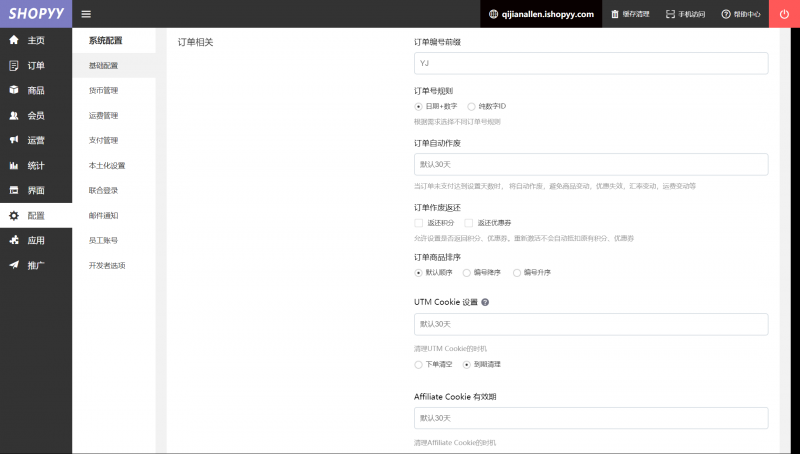This screenshot has height=454, width=800.
Task: Click the 应用 puzzle icon in sidebar
Action: click(14, 240)
